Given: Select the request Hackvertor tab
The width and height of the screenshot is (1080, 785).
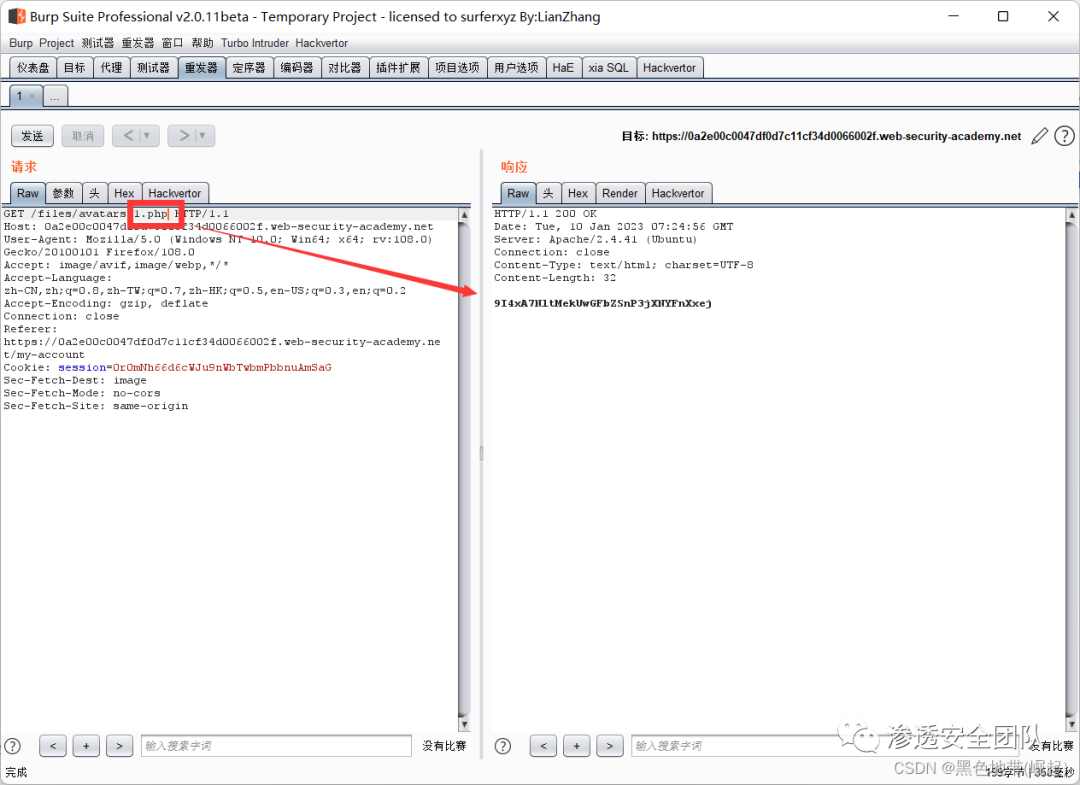Looking at the screenshot, I should [175, 193].
